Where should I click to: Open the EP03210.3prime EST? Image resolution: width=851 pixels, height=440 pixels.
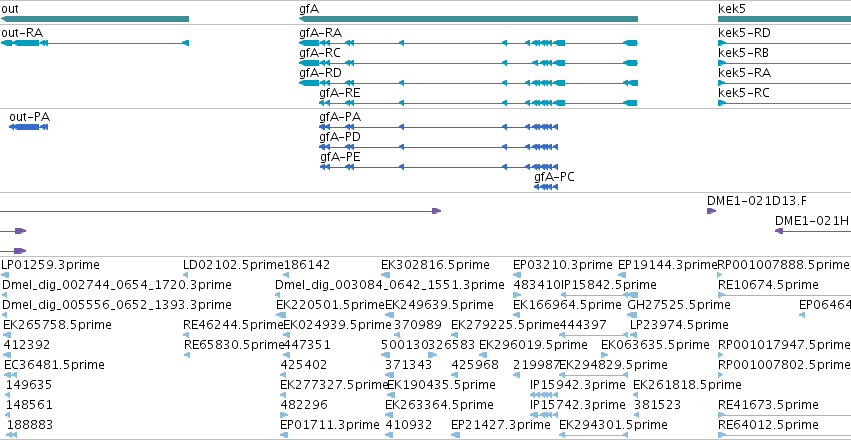point(563,265)
